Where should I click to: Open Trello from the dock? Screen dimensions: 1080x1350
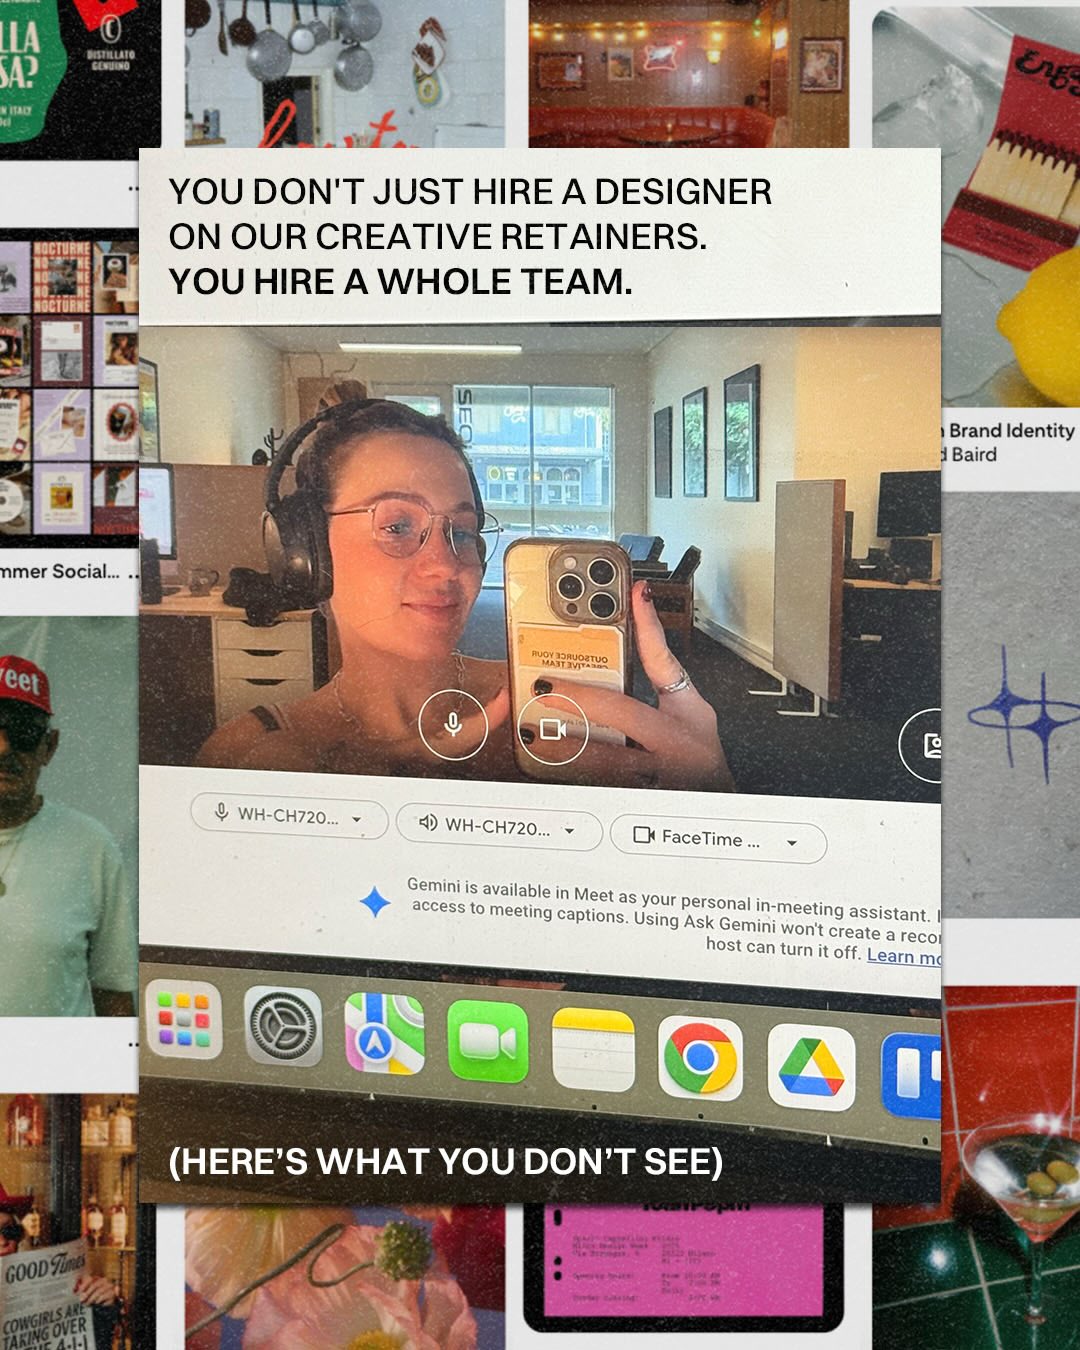[x=911, y=1076]
